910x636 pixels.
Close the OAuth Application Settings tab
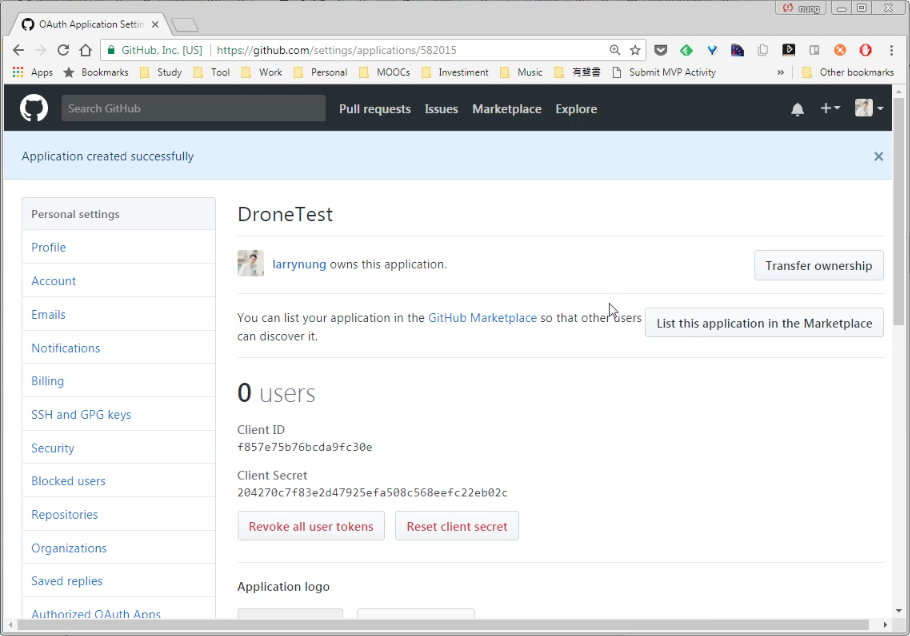click(x=155, y=24)
